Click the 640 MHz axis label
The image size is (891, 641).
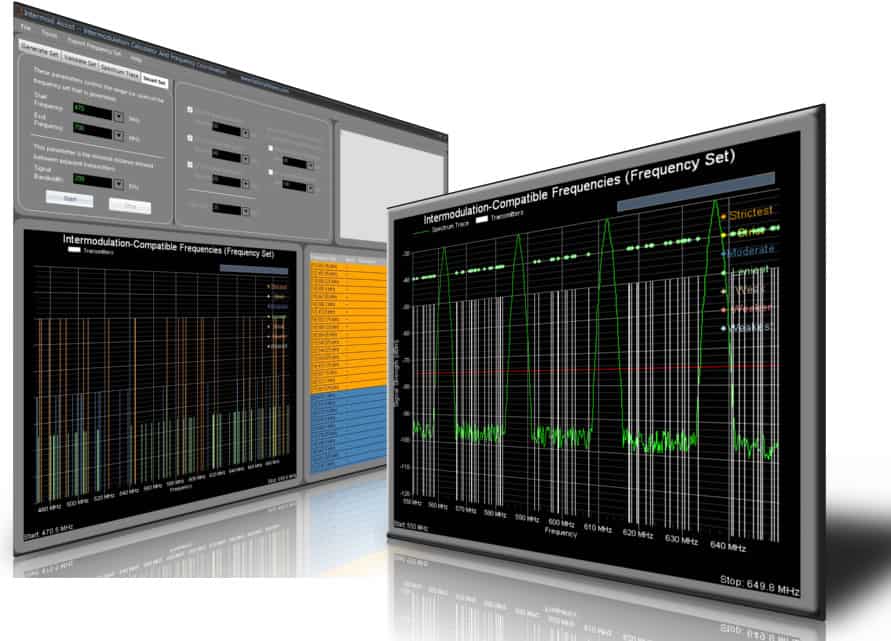point(727,546)
